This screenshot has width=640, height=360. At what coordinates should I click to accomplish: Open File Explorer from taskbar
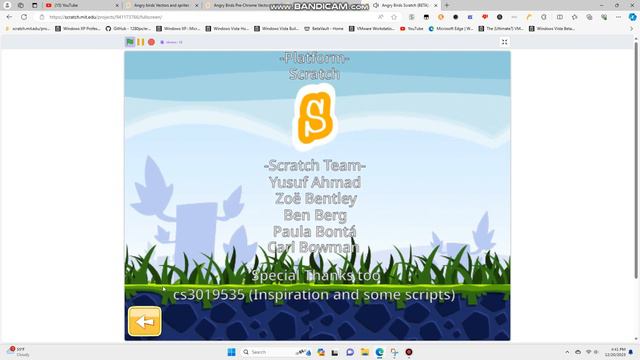click(x=364, y=352)
